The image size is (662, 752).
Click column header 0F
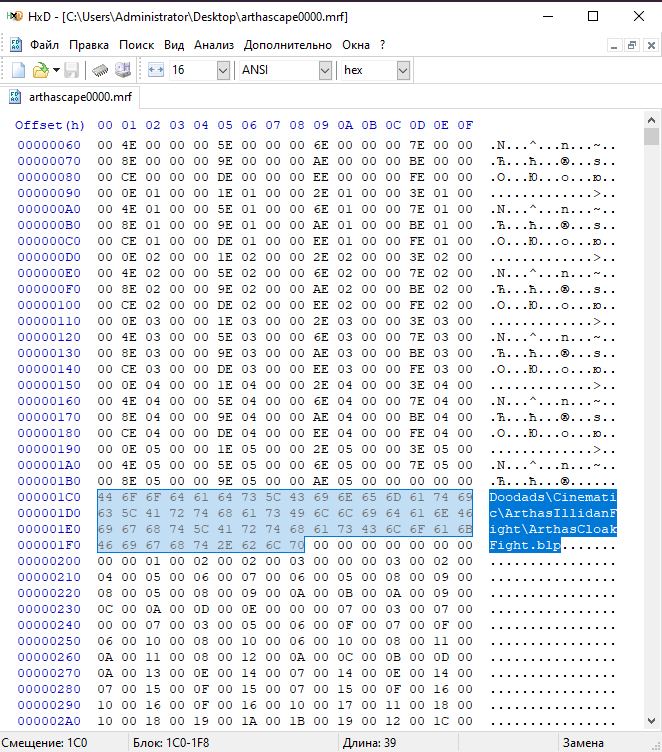(x=465, y=125)
